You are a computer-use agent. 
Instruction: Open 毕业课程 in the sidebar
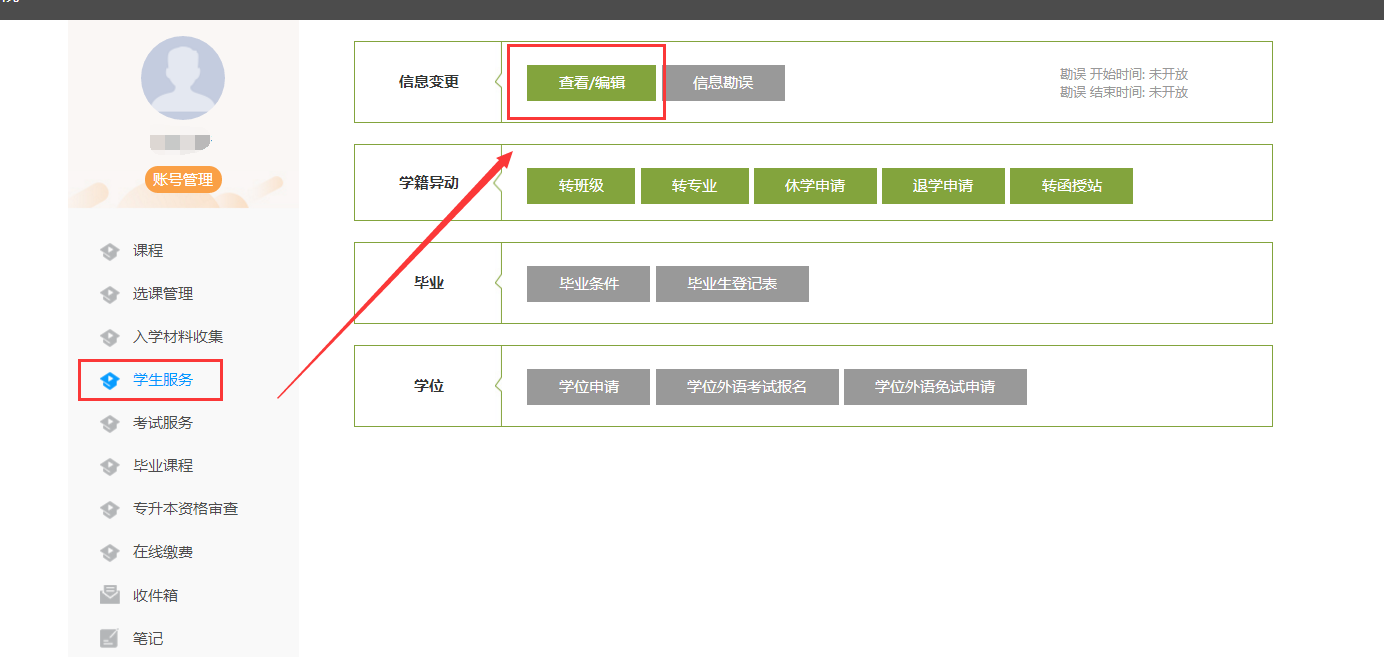coord(163,466)
